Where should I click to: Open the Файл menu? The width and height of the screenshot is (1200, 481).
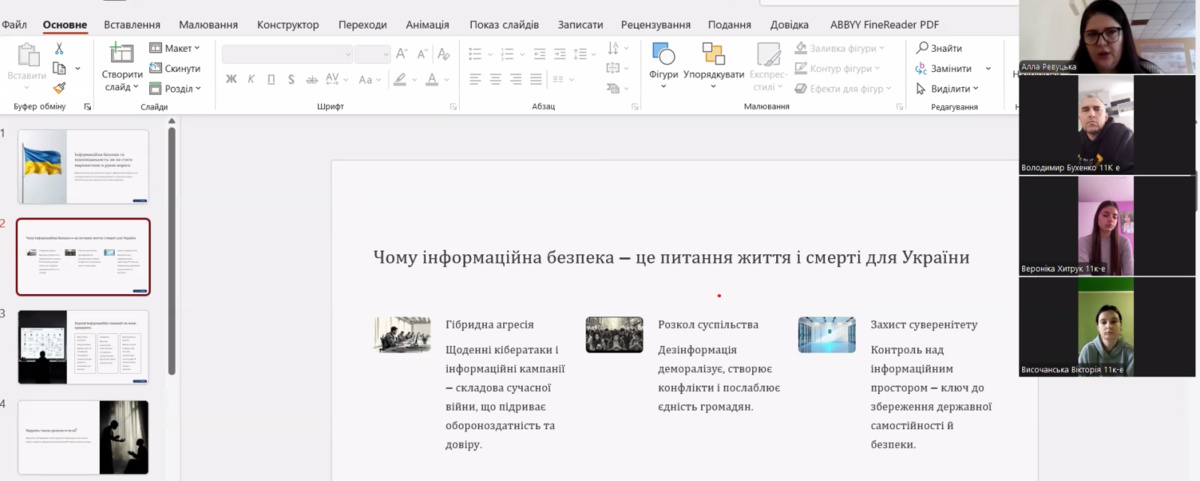tap(14, 24)
